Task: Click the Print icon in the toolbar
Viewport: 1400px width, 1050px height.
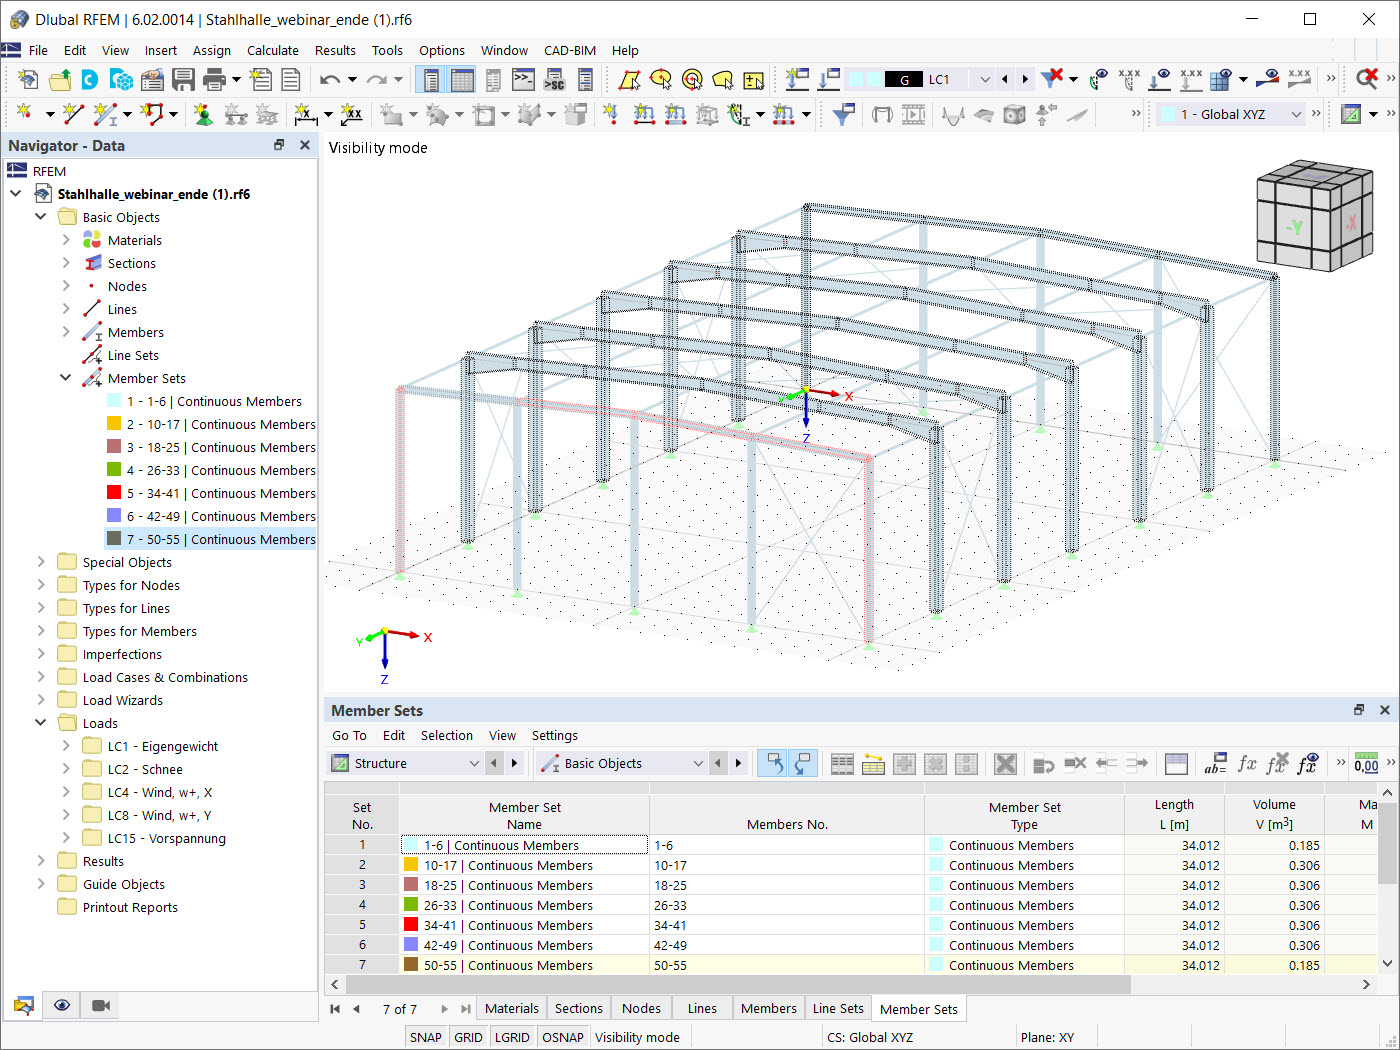Action: 214,80
